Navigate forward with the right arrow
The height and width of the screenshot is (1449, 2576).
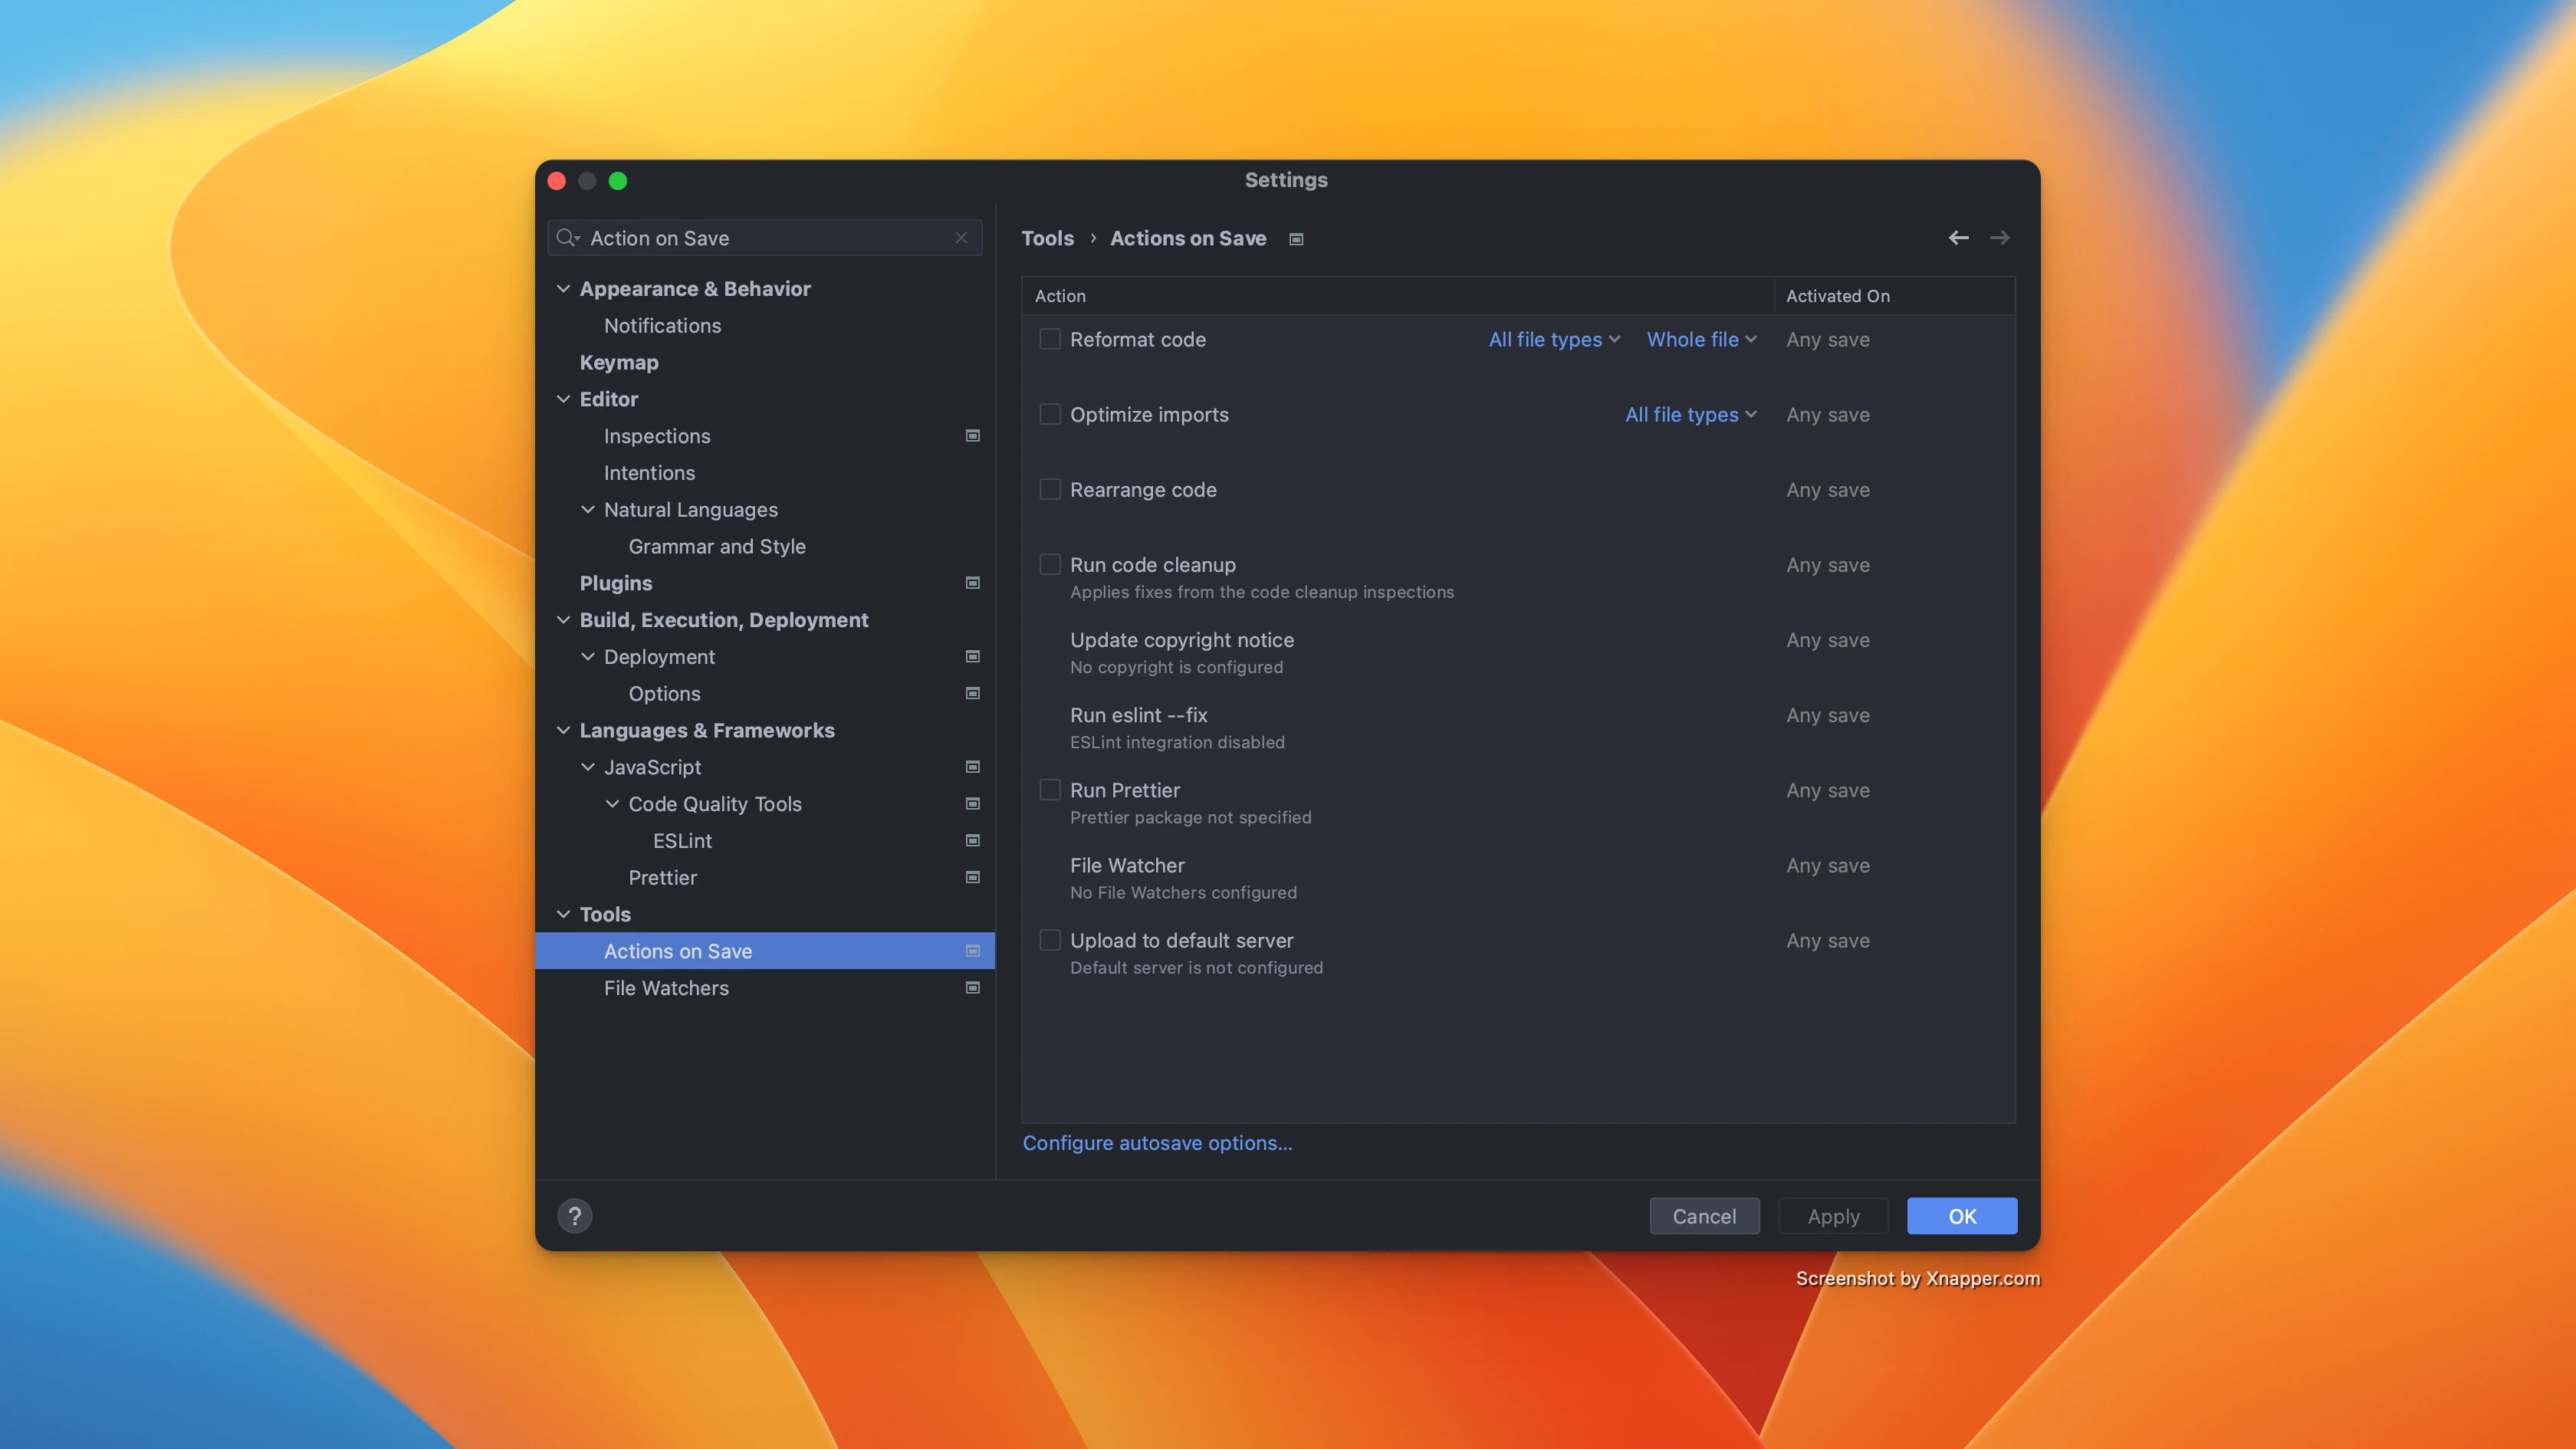pyautogui.click(x=1999, y=238)
